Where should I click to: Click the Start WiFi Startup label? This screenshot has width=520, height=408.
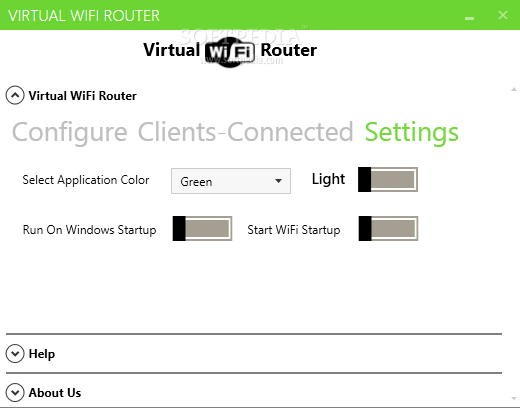294,230
